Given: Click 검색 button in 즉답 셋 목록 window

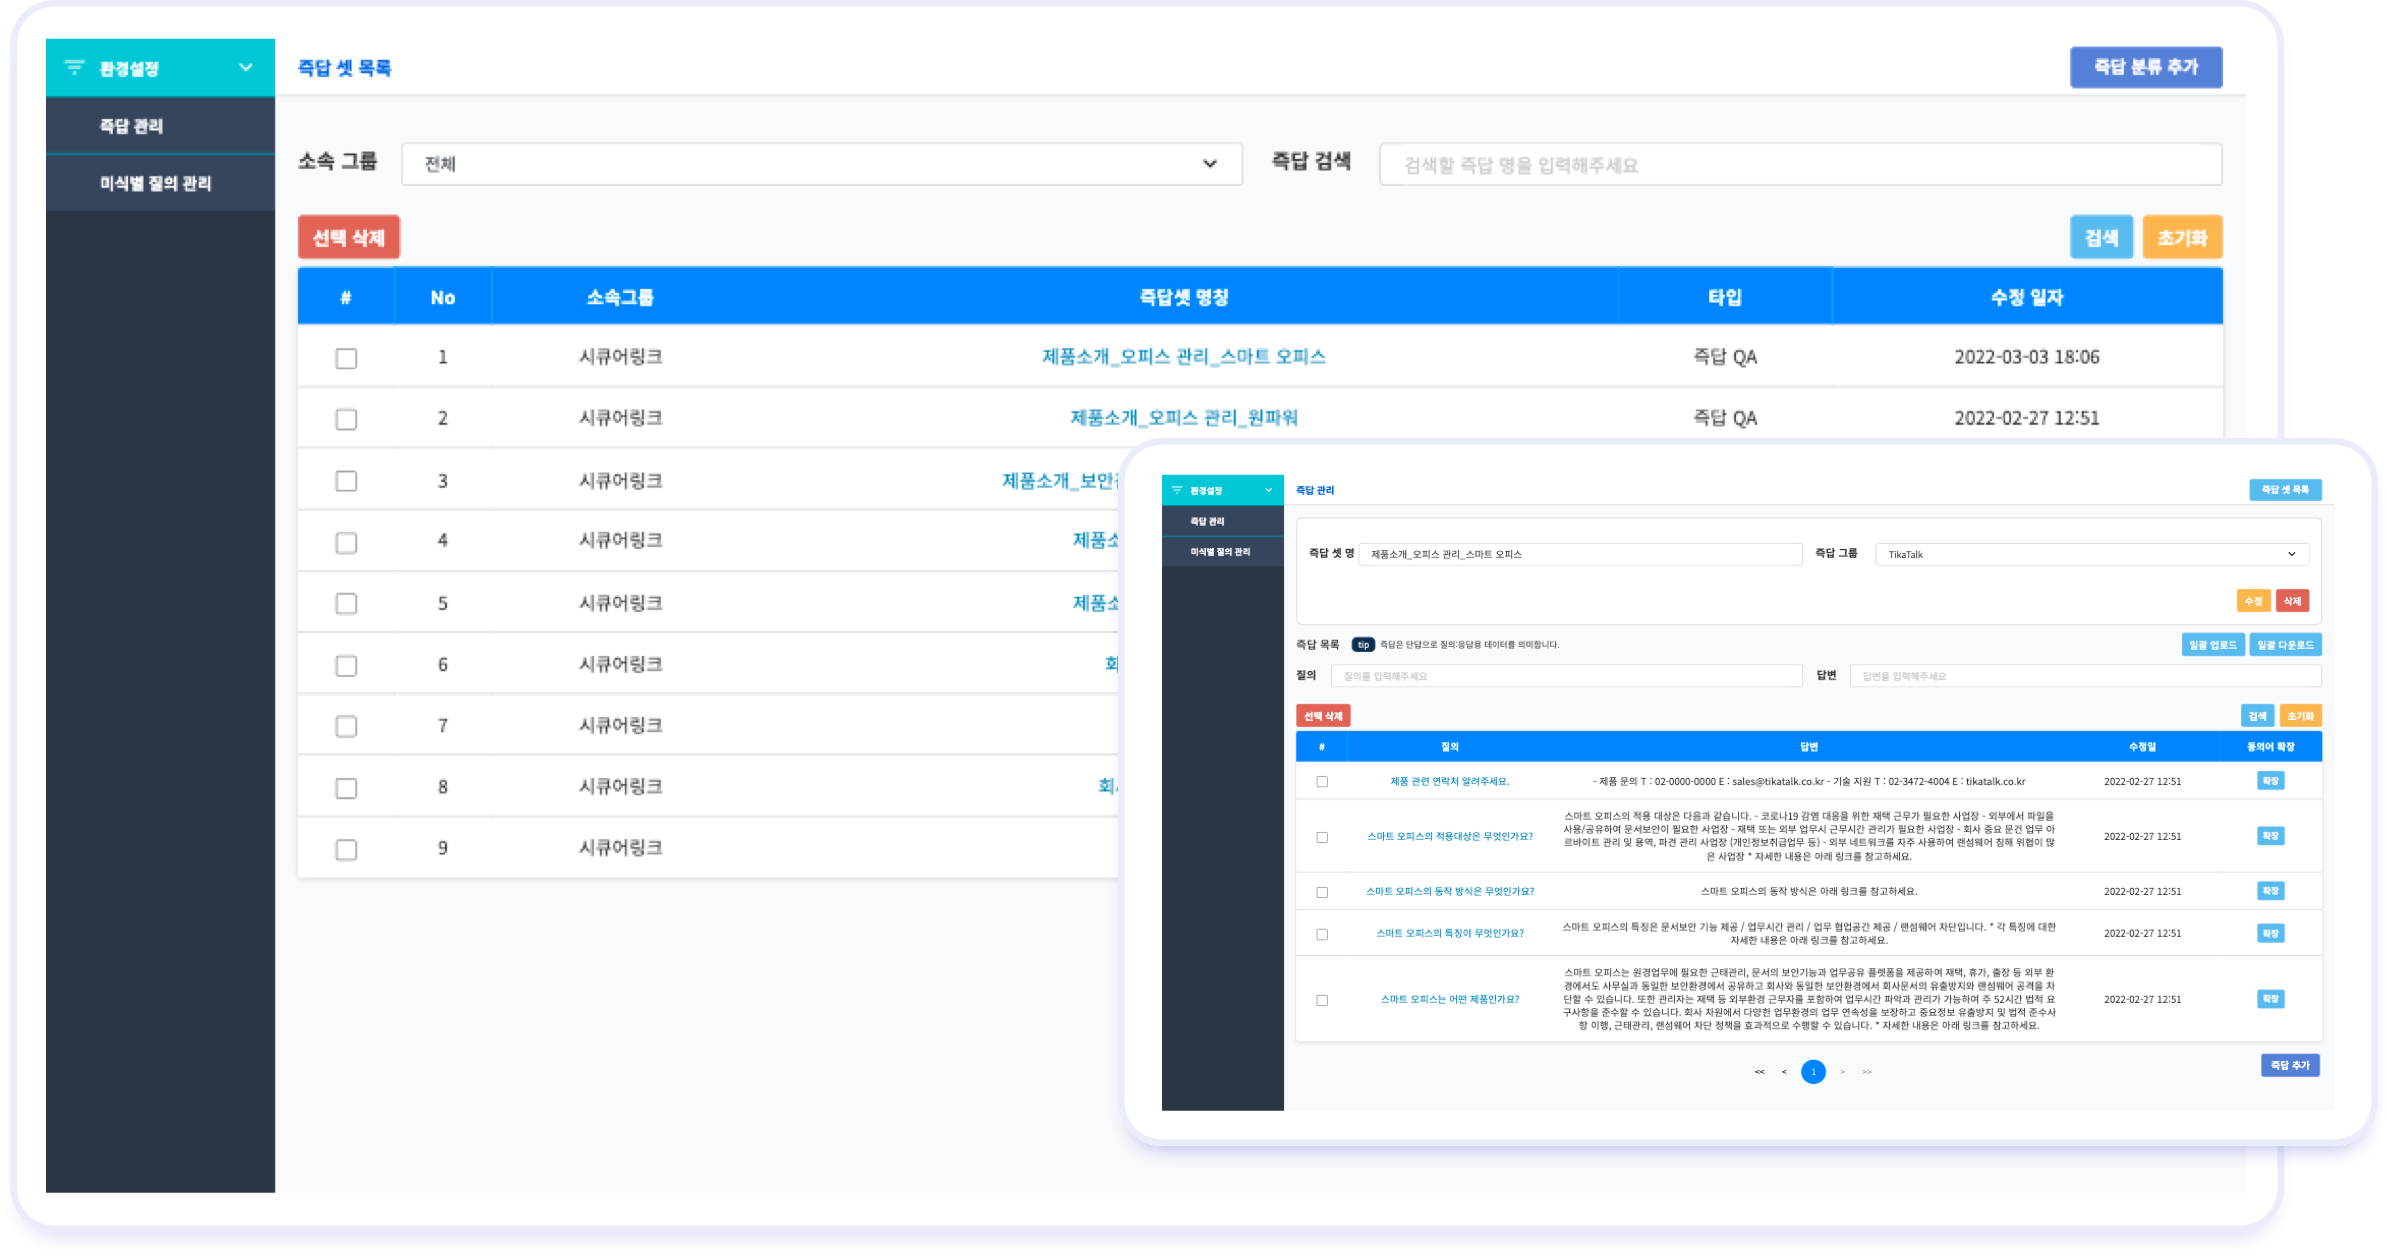Looking at the screenshot, I should [2101, 237].
